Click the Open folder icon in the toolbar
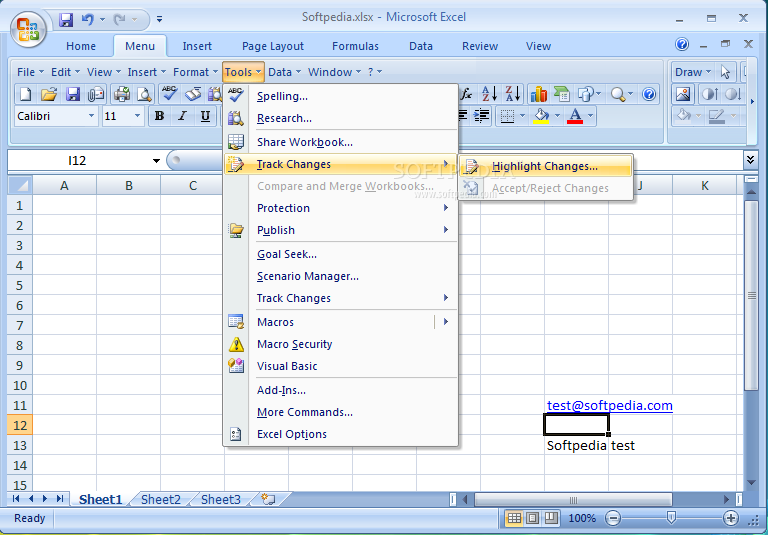 (48, 94)
